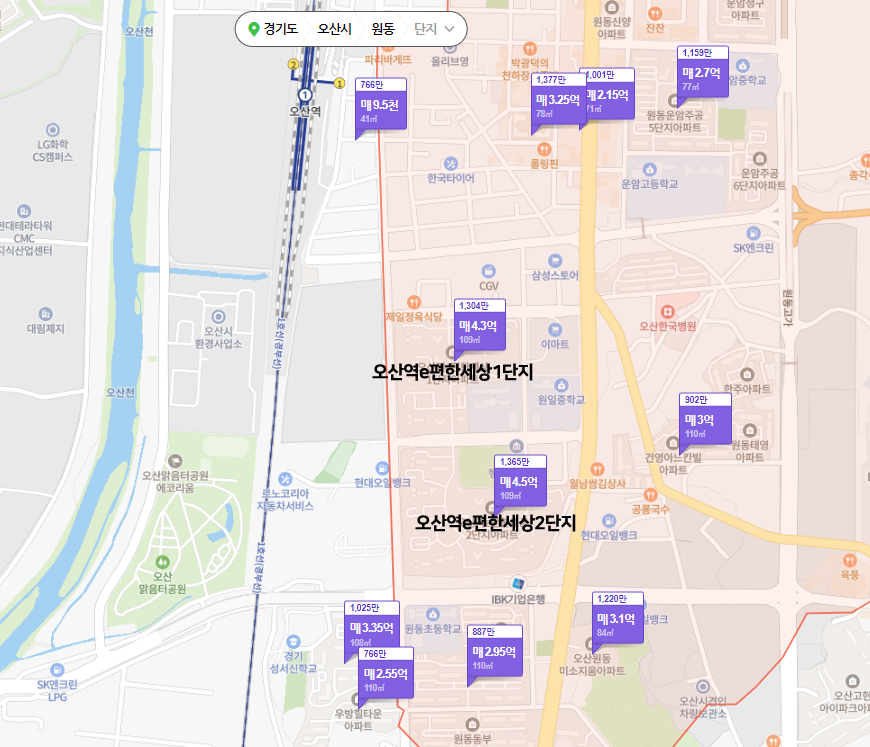Open the 매 4.3억 109㎡ listing marker
Image resolution: width=870 pixels, height=747 pixels.
[479, 325]
